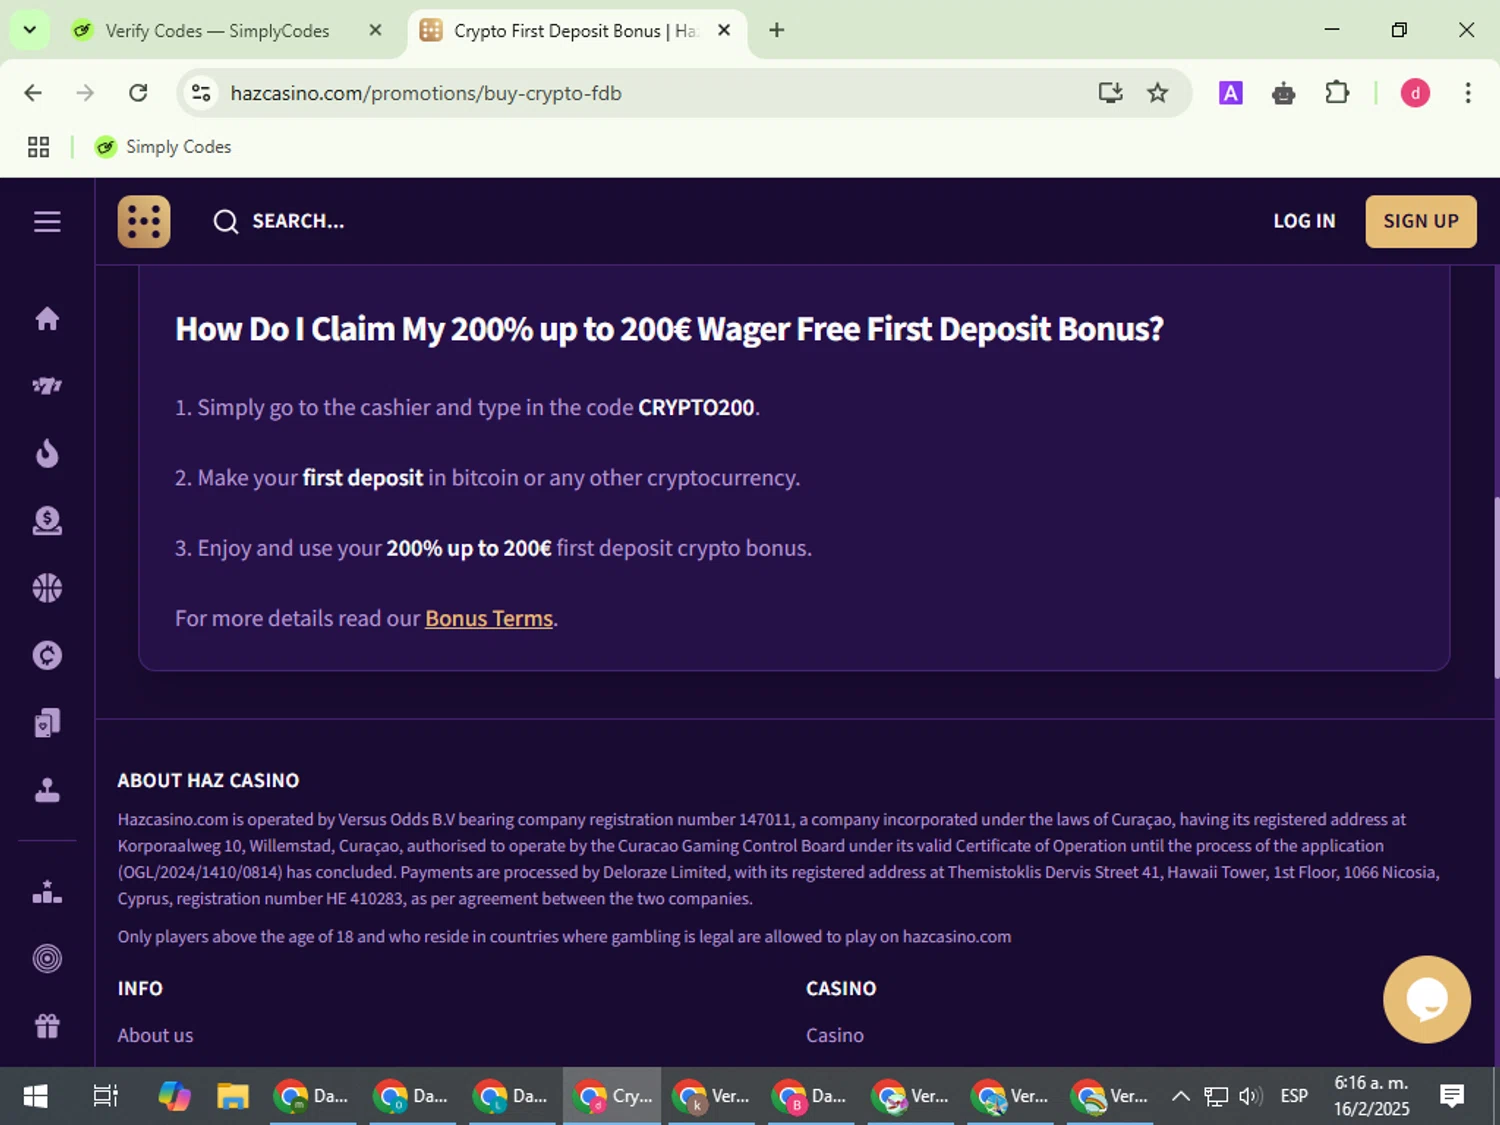
Task: Click the install app icon in address bar
Action: 1110,93
